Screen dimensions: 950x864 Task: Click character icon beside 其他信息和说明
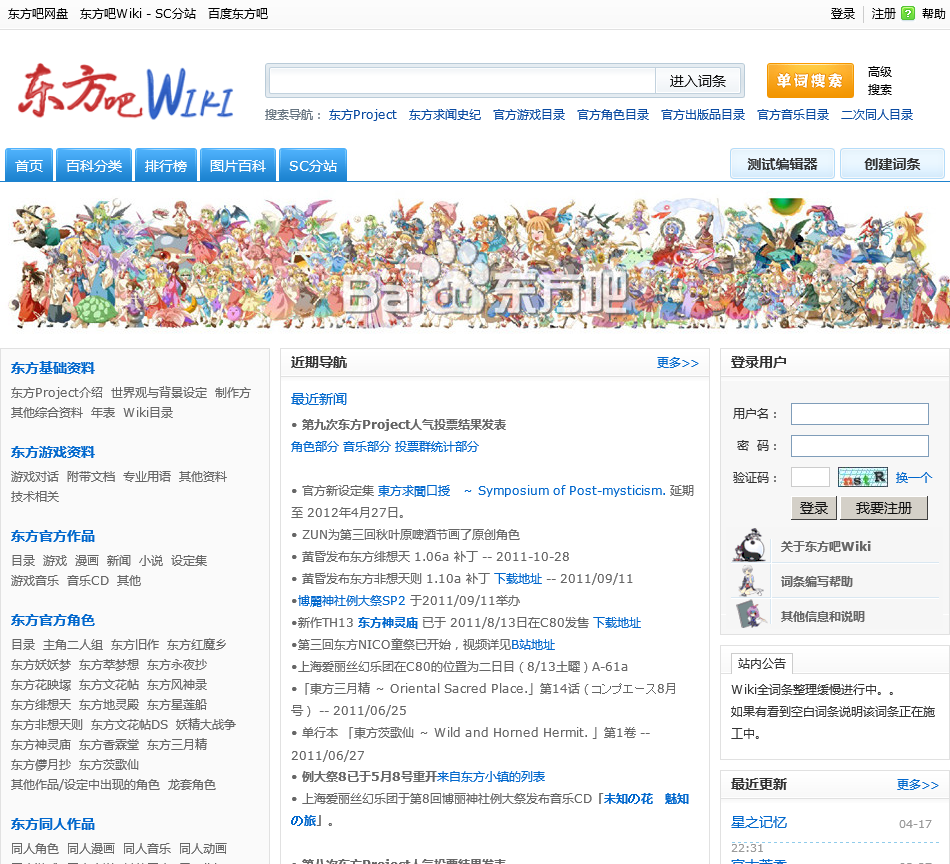[750, 615]
